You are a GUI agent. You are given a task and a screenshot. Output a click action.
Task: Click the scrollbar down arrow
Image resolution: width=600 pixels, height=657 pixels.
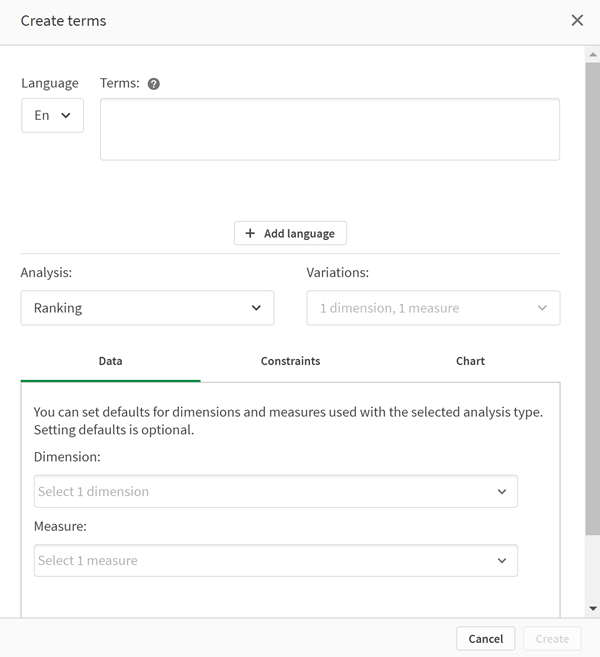[x=592, y=607]
